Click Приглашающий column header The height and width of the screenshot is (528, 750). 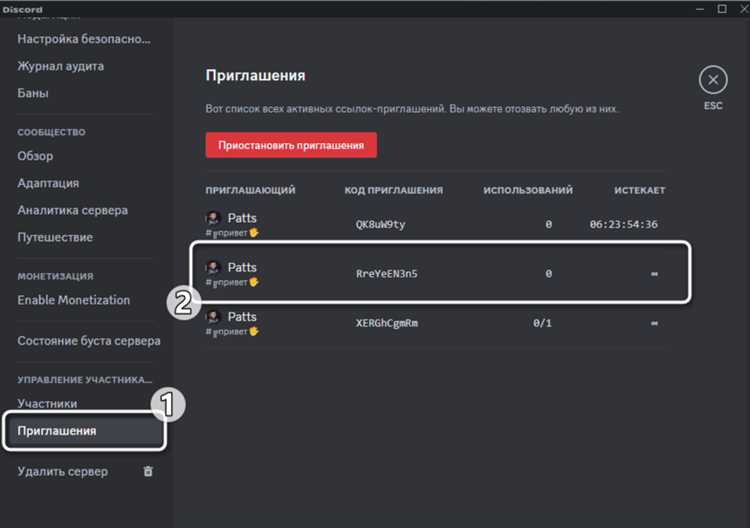[x=250, y=190]
